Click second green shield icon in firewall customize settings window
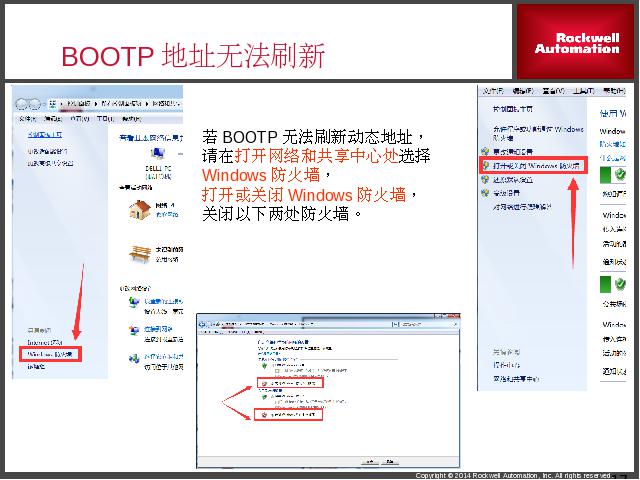 click(264, 396)
